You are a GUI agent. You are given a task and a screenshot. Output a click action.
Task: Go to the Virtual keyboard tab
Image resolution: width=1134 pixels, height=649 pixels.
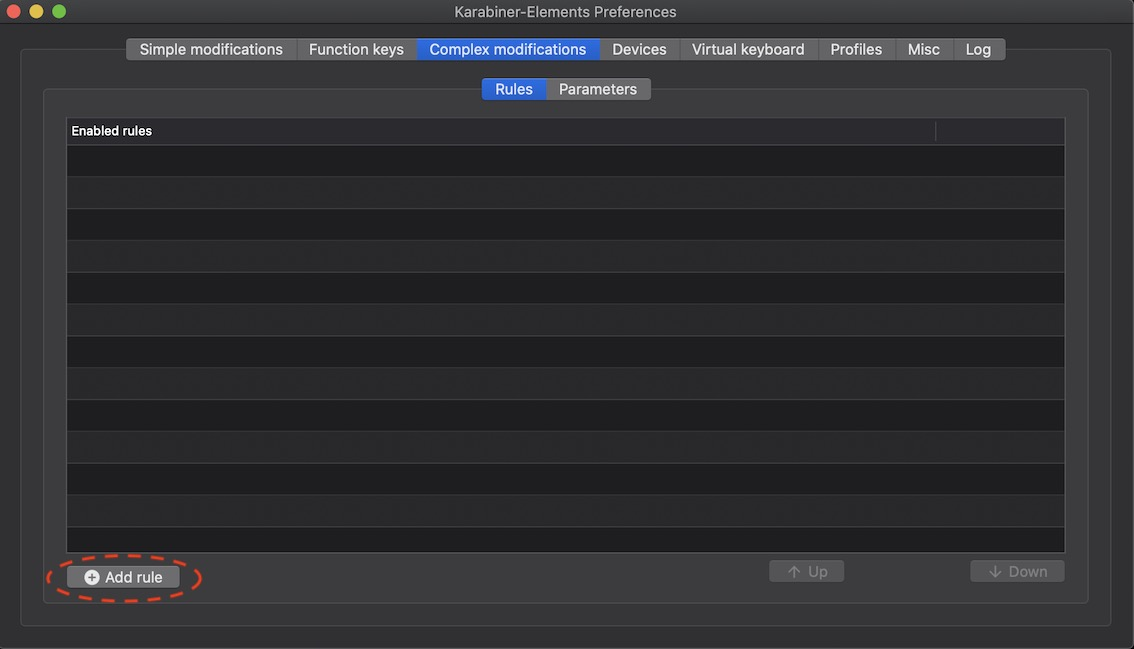[x=748, y=49]
